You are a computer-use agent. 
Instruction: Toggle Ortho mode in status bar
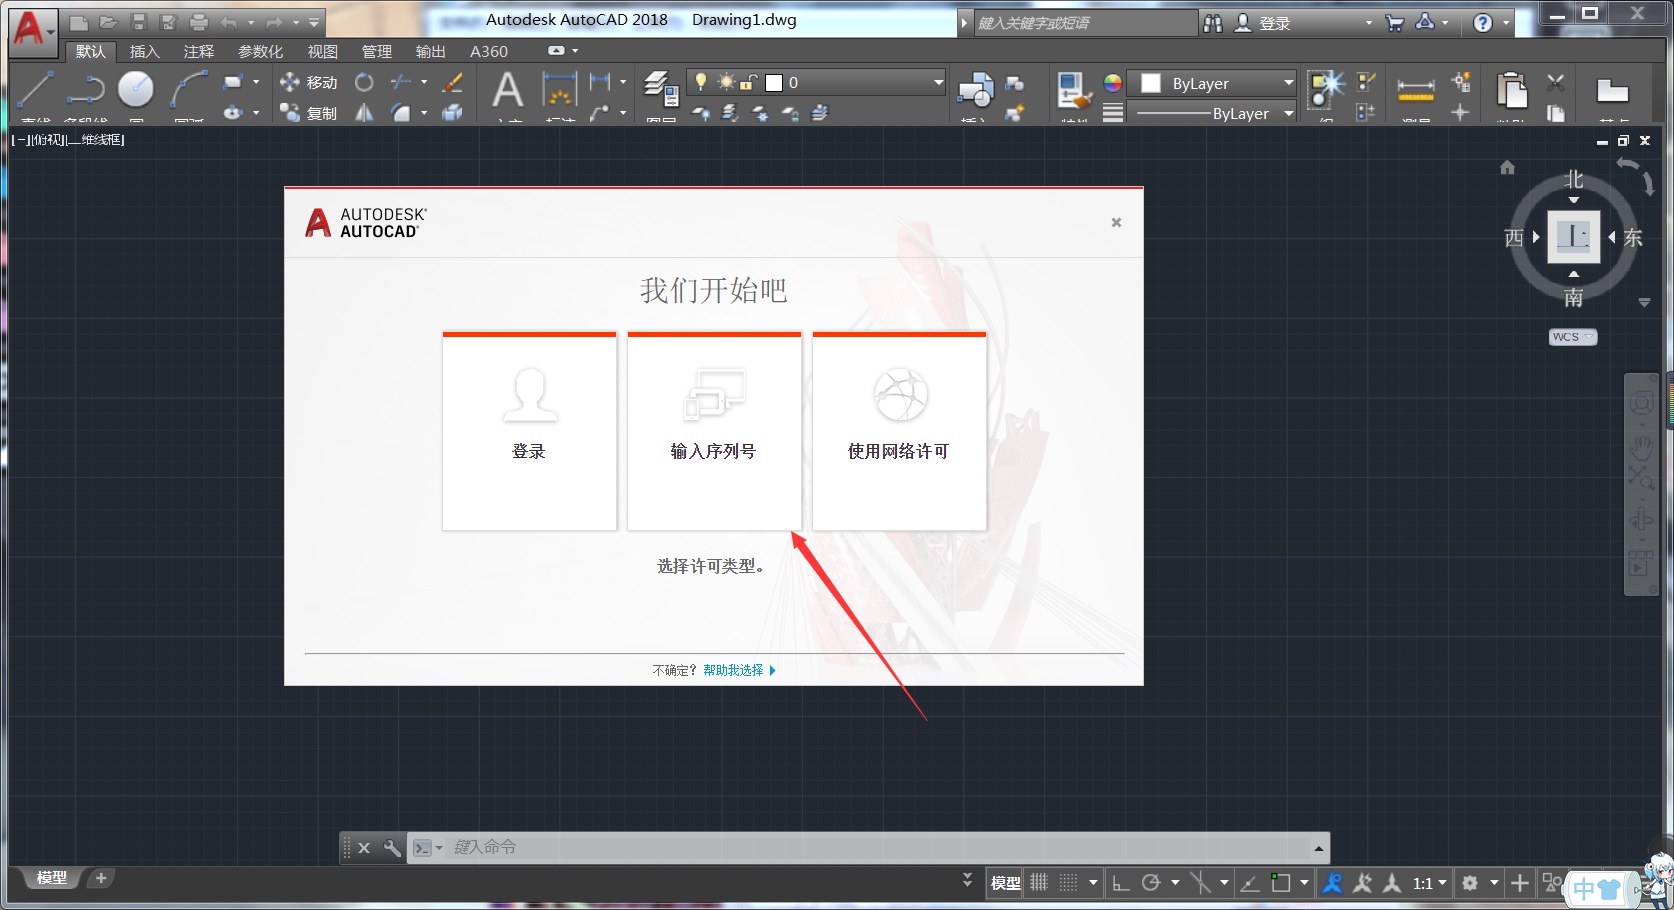tap(1121, 883)
